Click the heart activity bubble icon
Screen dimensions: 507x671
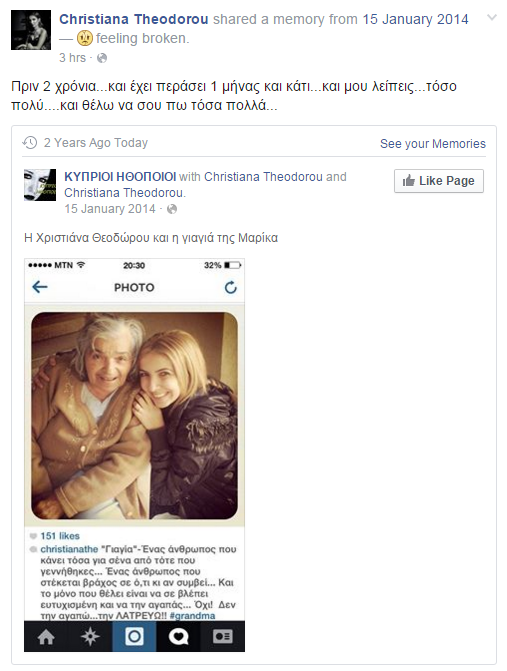[178, 637]
